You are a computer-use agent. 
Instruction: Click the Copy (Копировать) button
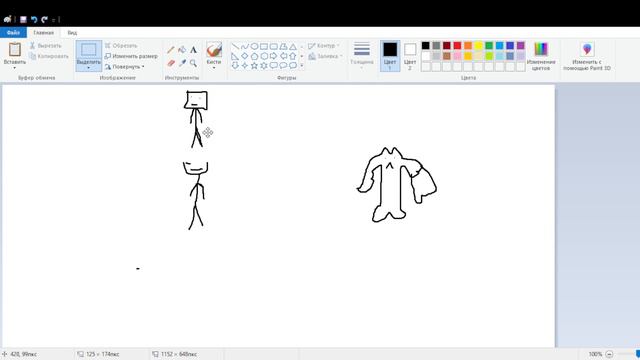click(49, 56)
